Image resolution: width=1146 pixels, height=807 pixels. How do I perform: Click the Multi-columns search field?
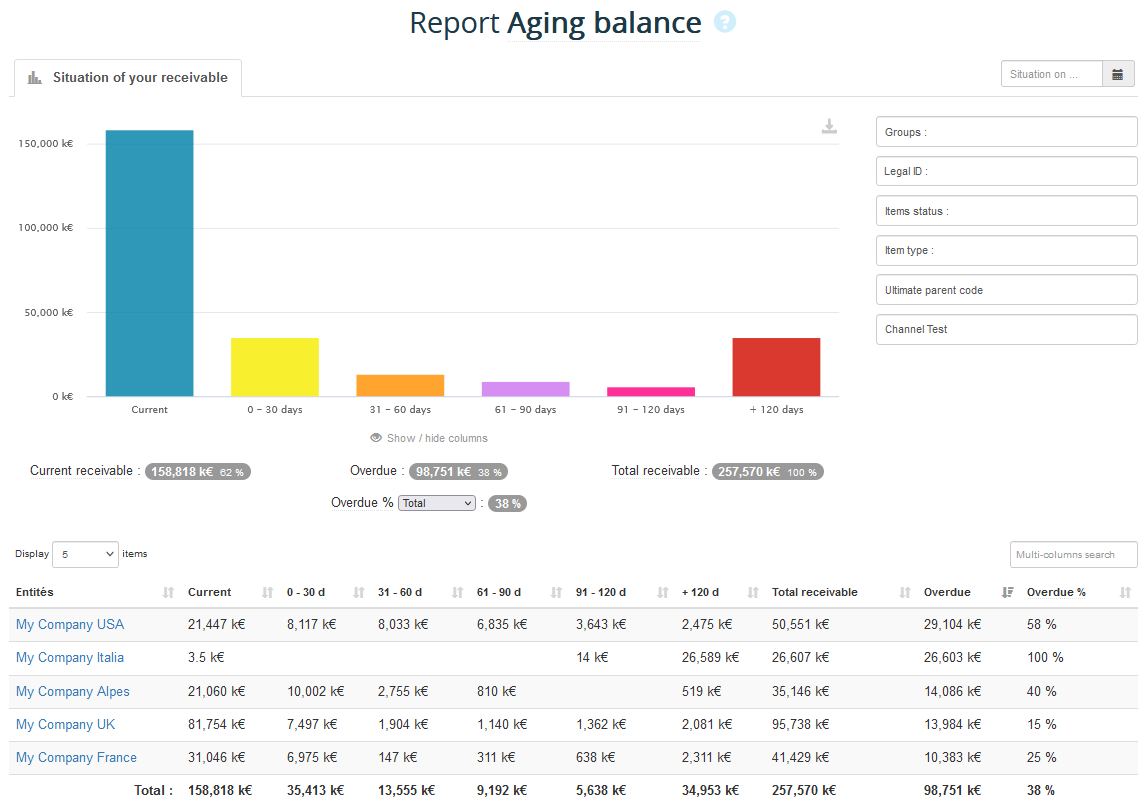pyautogui.click(x=1073, y=555)
